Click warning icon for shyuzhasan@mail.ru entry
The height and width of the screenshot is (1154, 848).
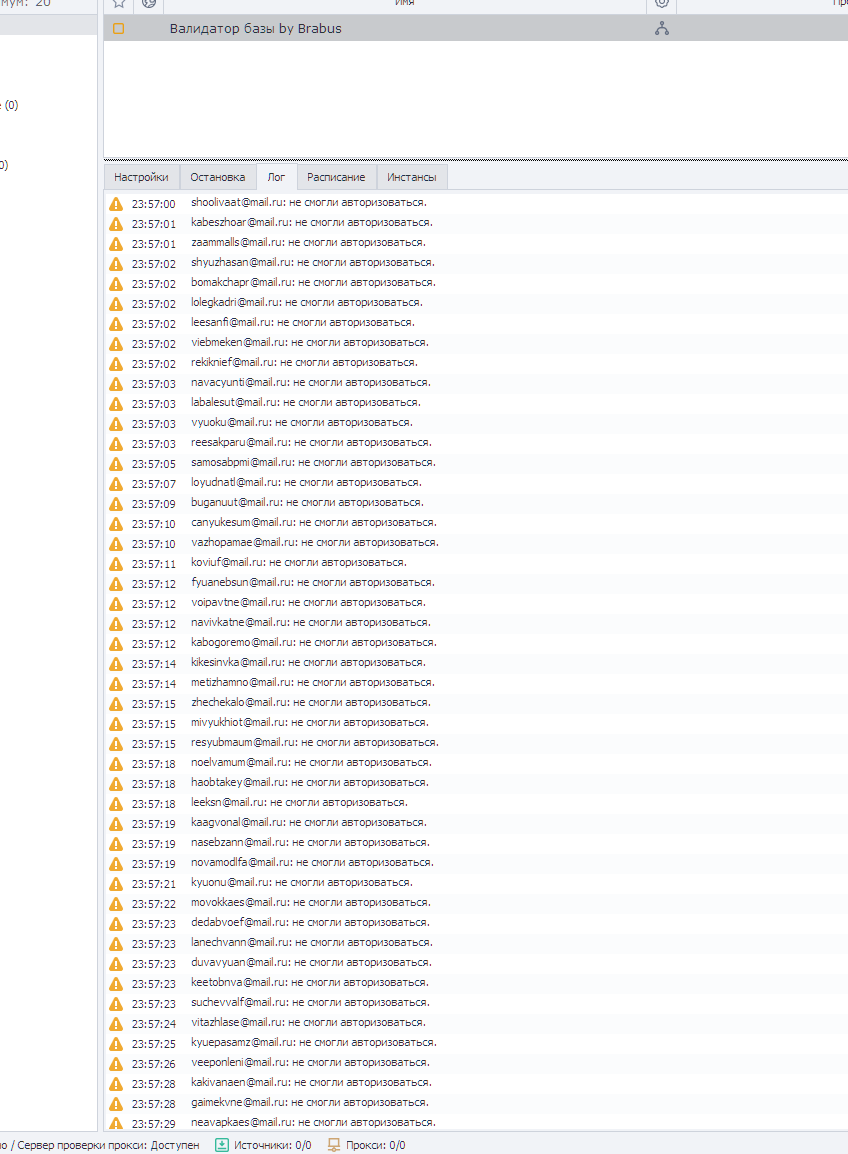[116, 263]
